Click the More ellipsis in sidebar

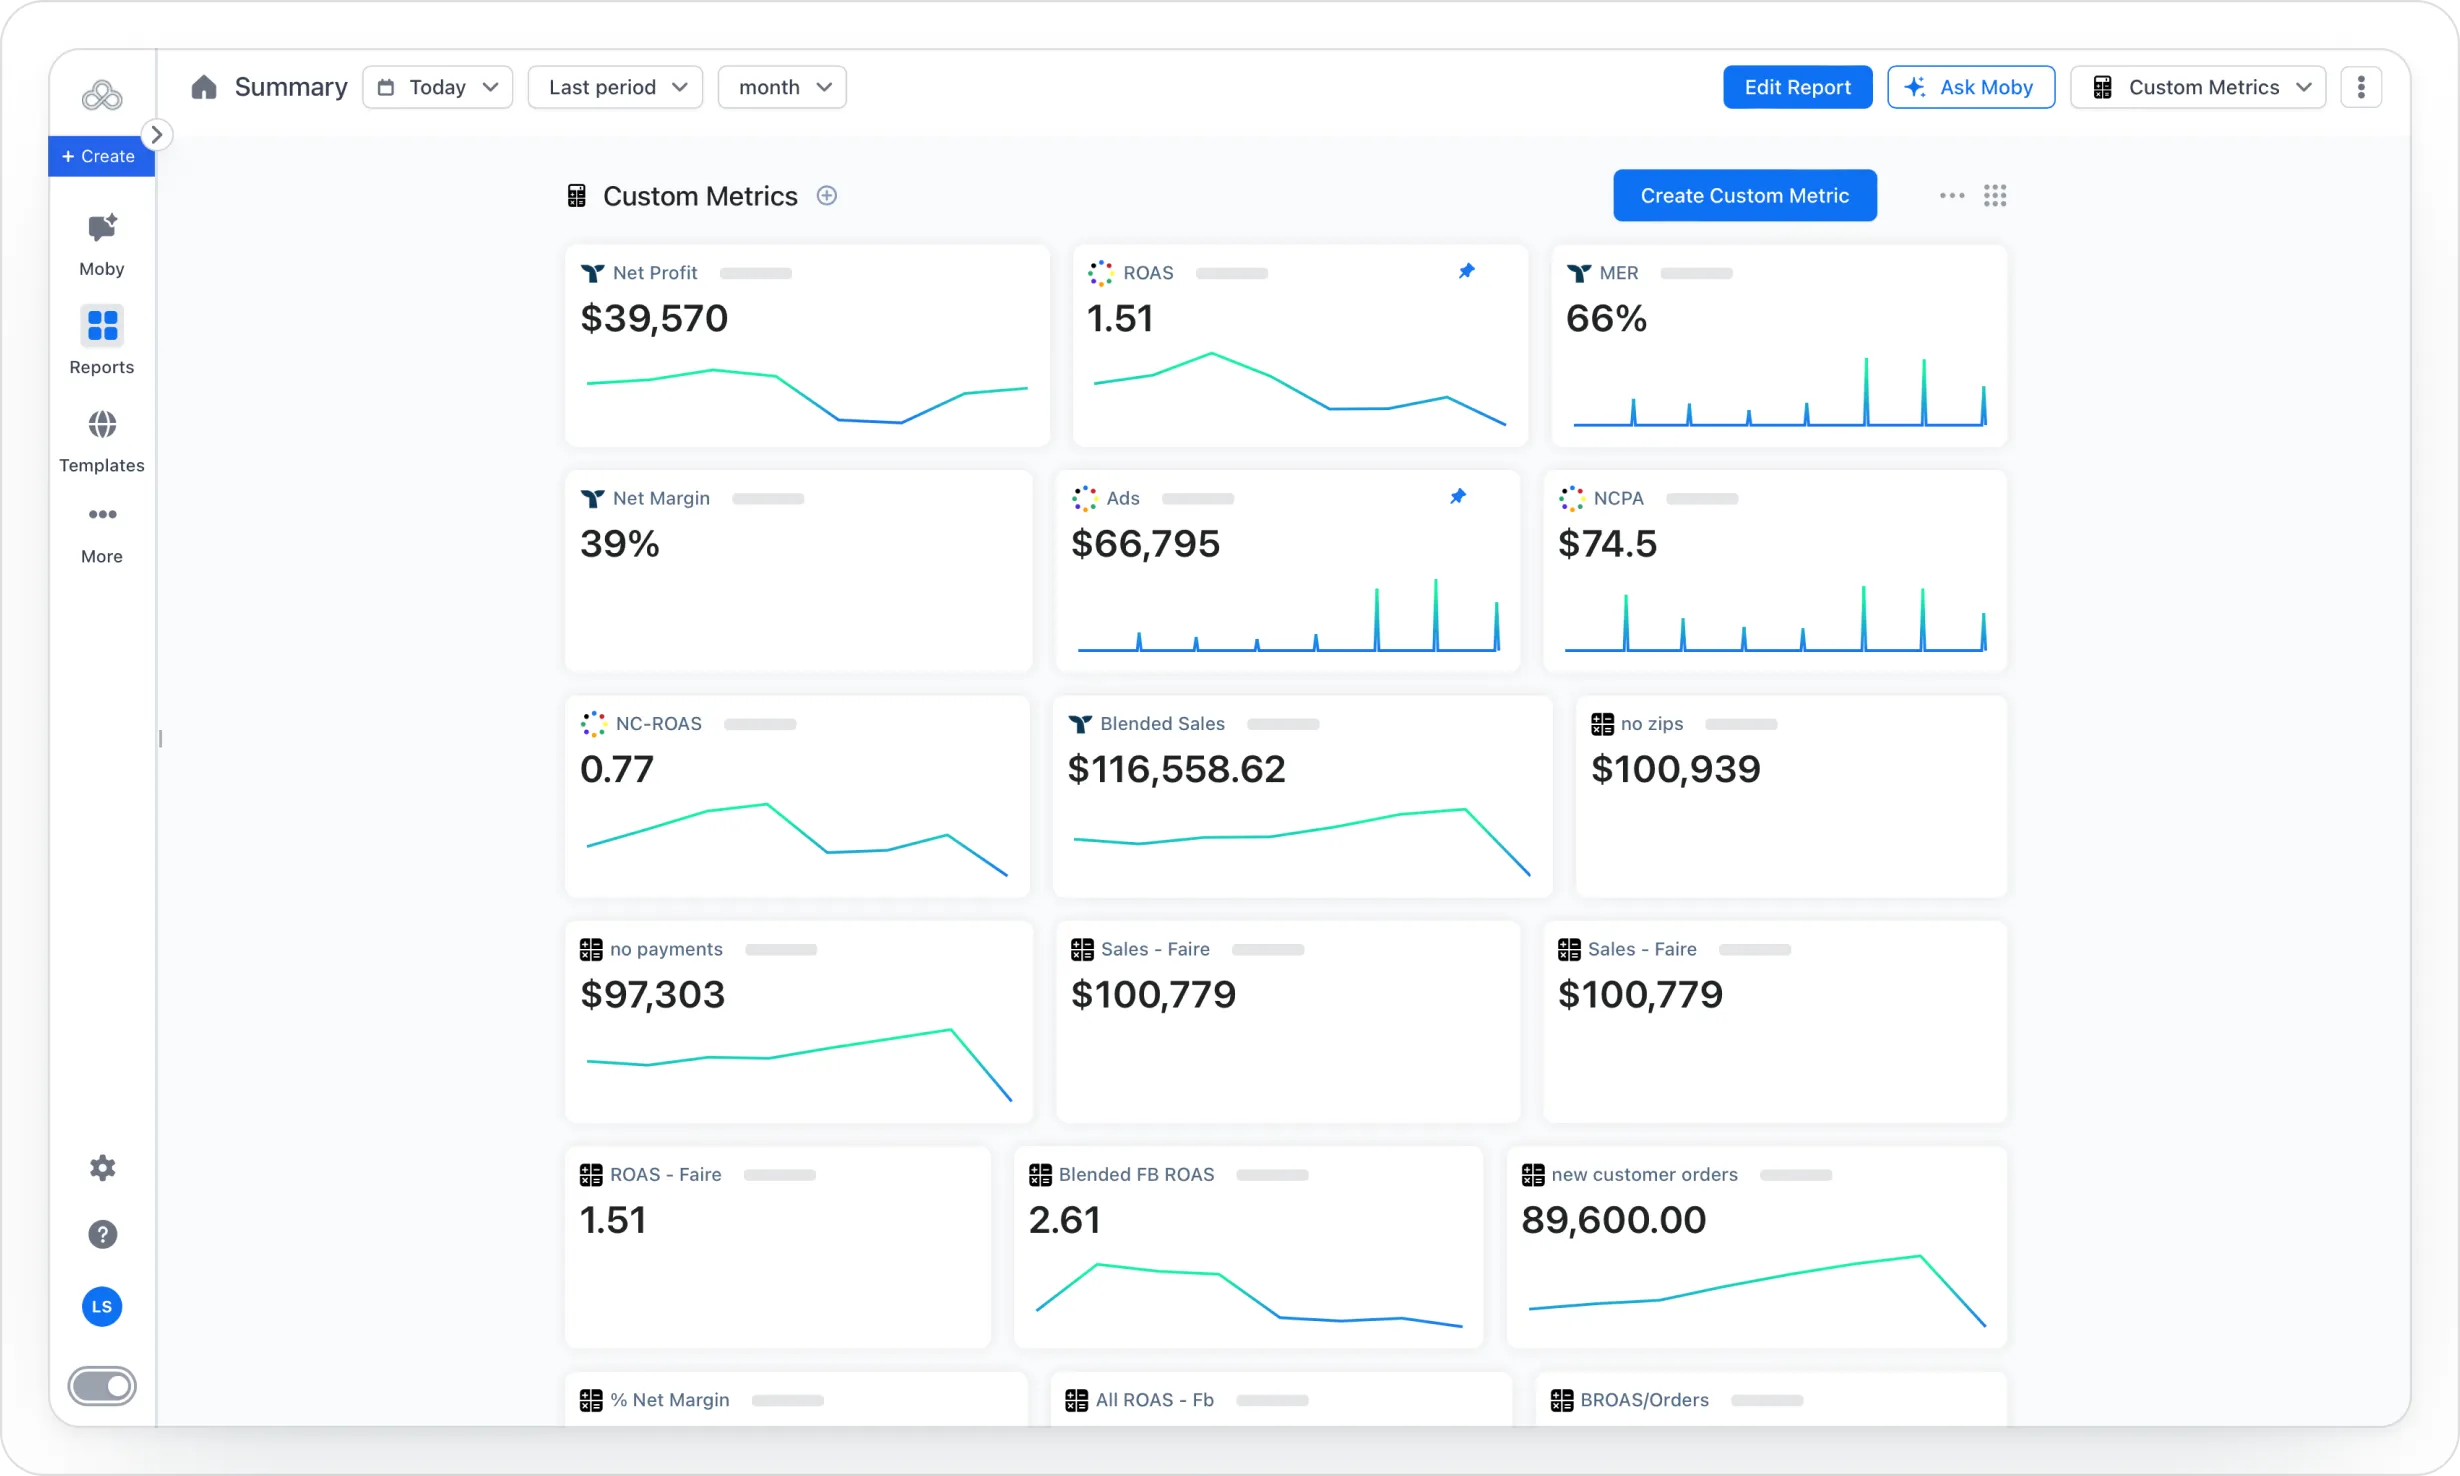[x=102, y=515]
